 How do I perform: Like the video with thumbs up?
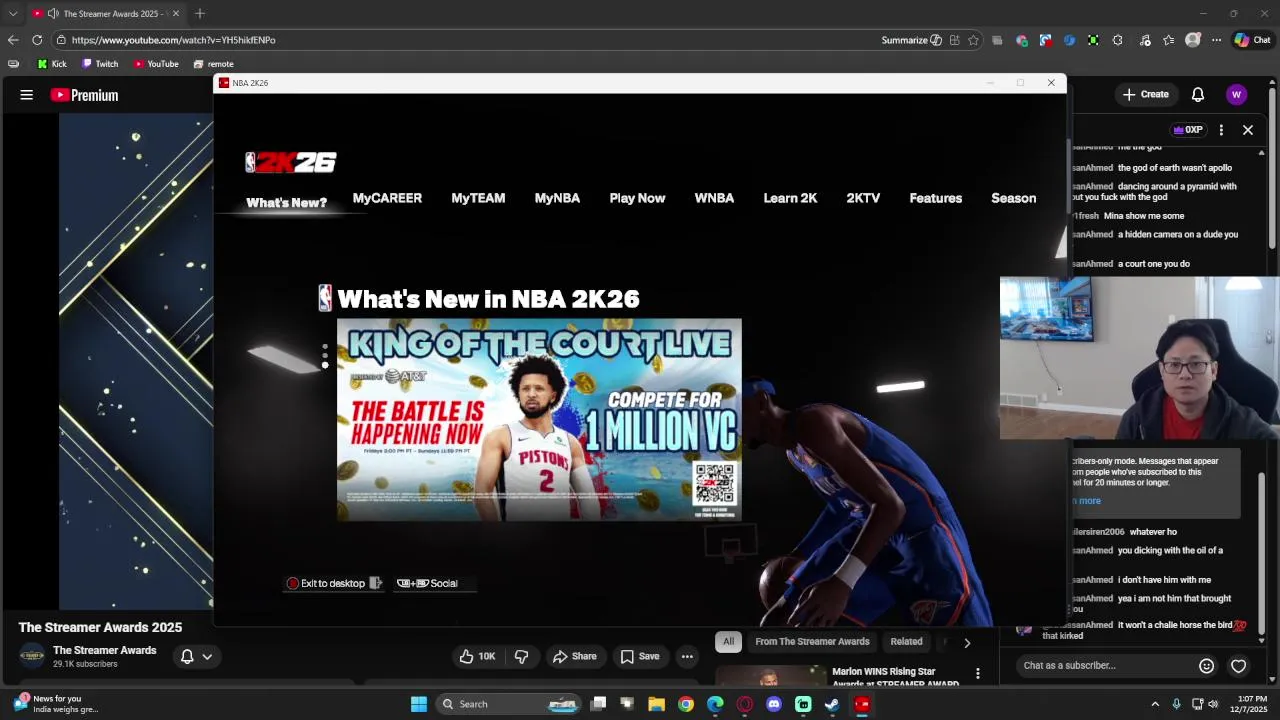pyautogui.click(x=477, y=656)
